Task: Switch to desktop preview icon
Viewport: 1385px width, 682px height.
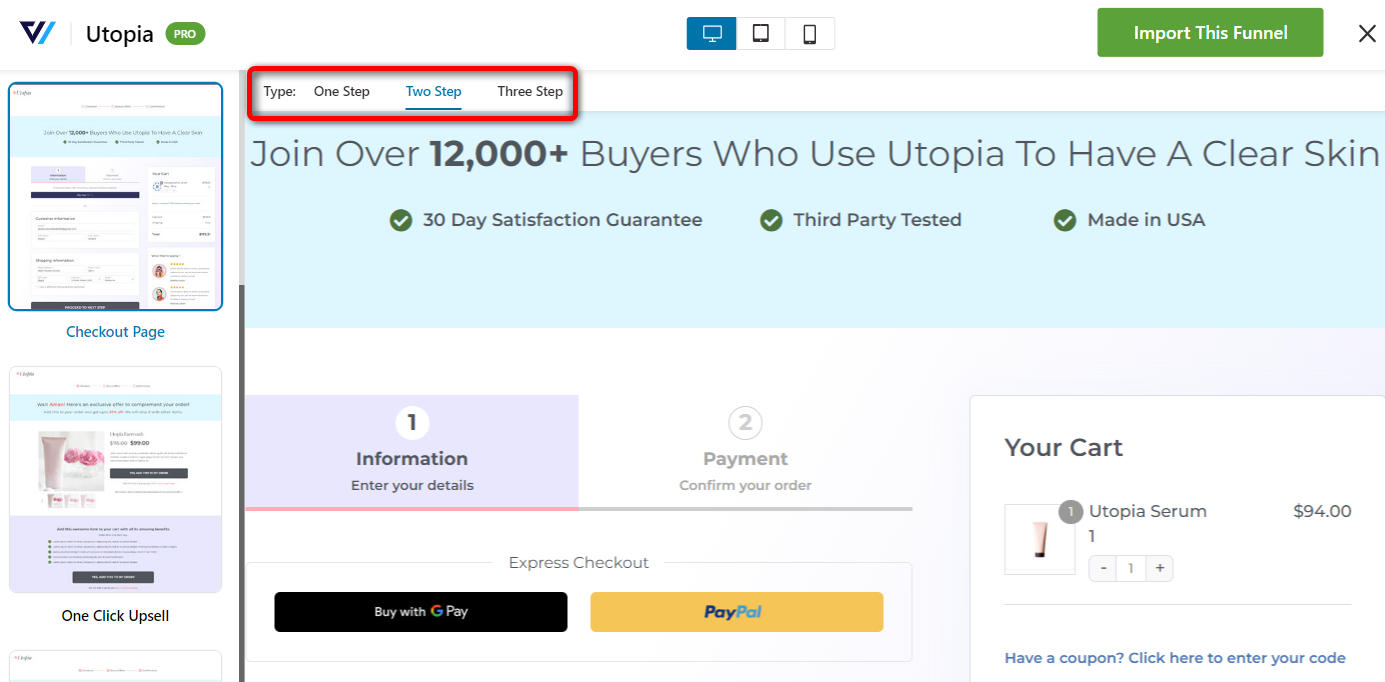Action: click(712, 33)
